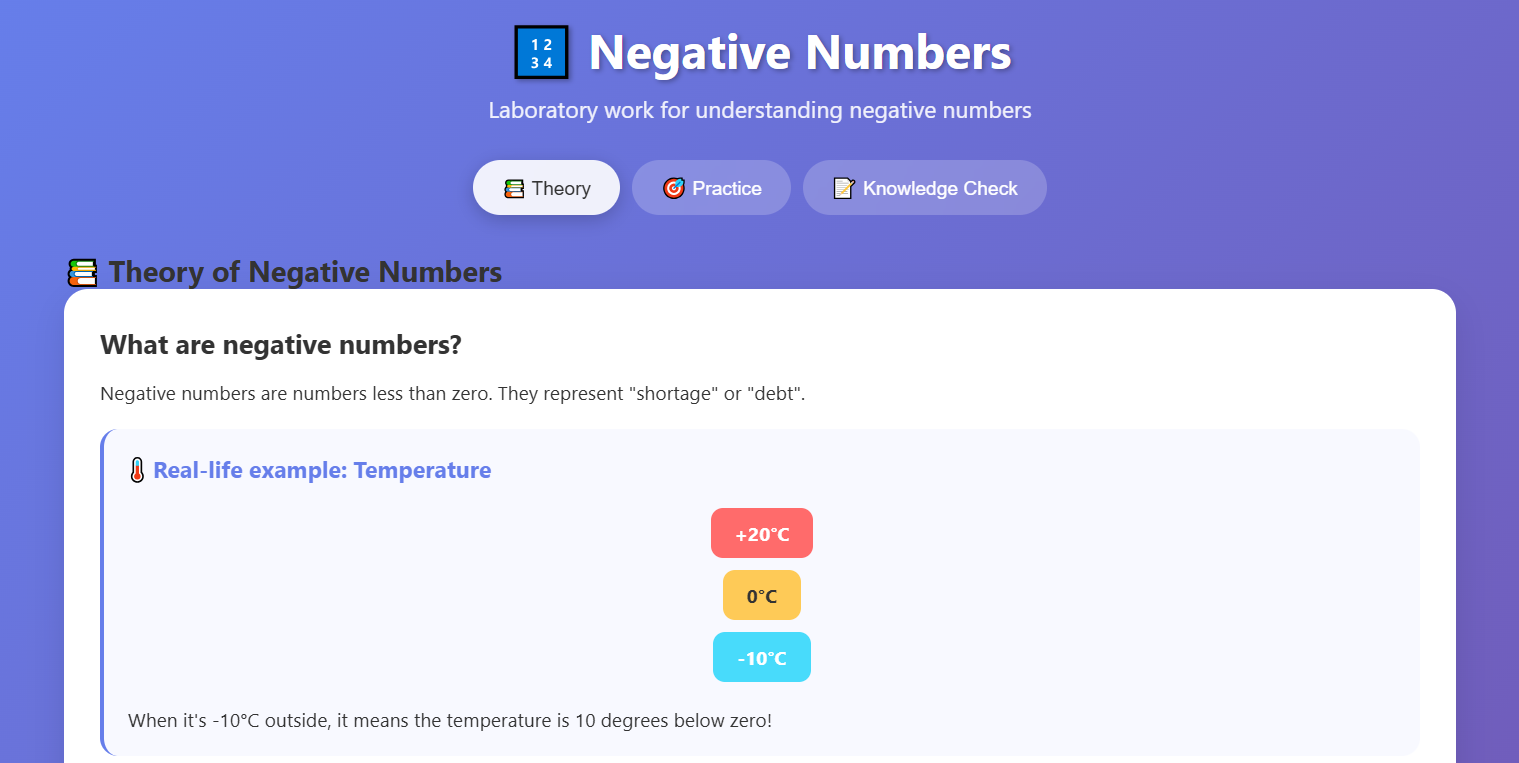The height and width of the screenshot is (763, 1519).
Task: Click the What are negative numbers heading
Action: (281, 345)
